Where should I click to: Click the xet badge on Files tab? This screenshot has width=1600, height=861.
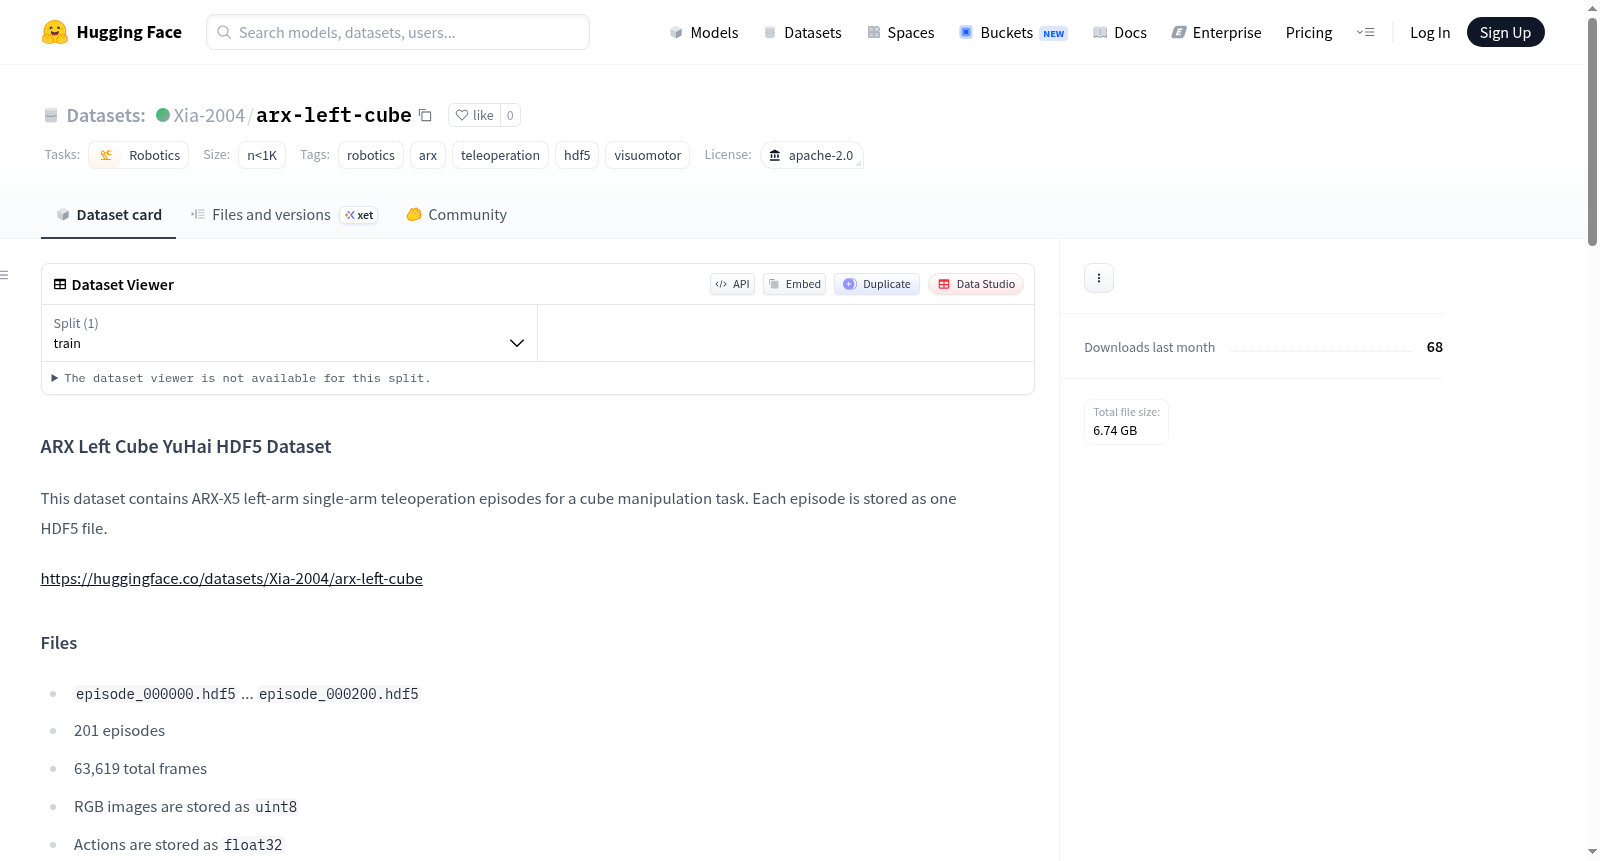[x=359, y=215]
